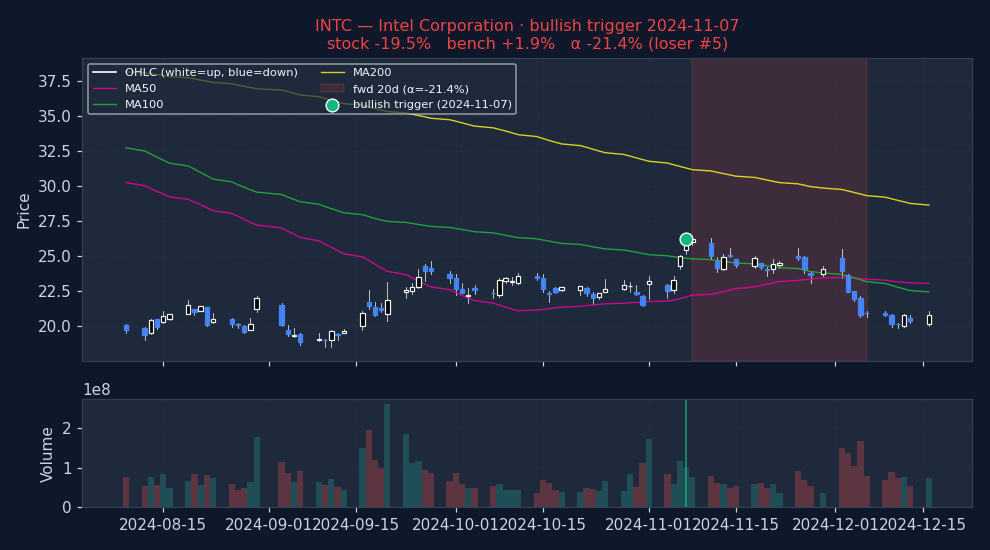Select the fwd 20d shaded swatch in the legend

click(x=332, y=89)
